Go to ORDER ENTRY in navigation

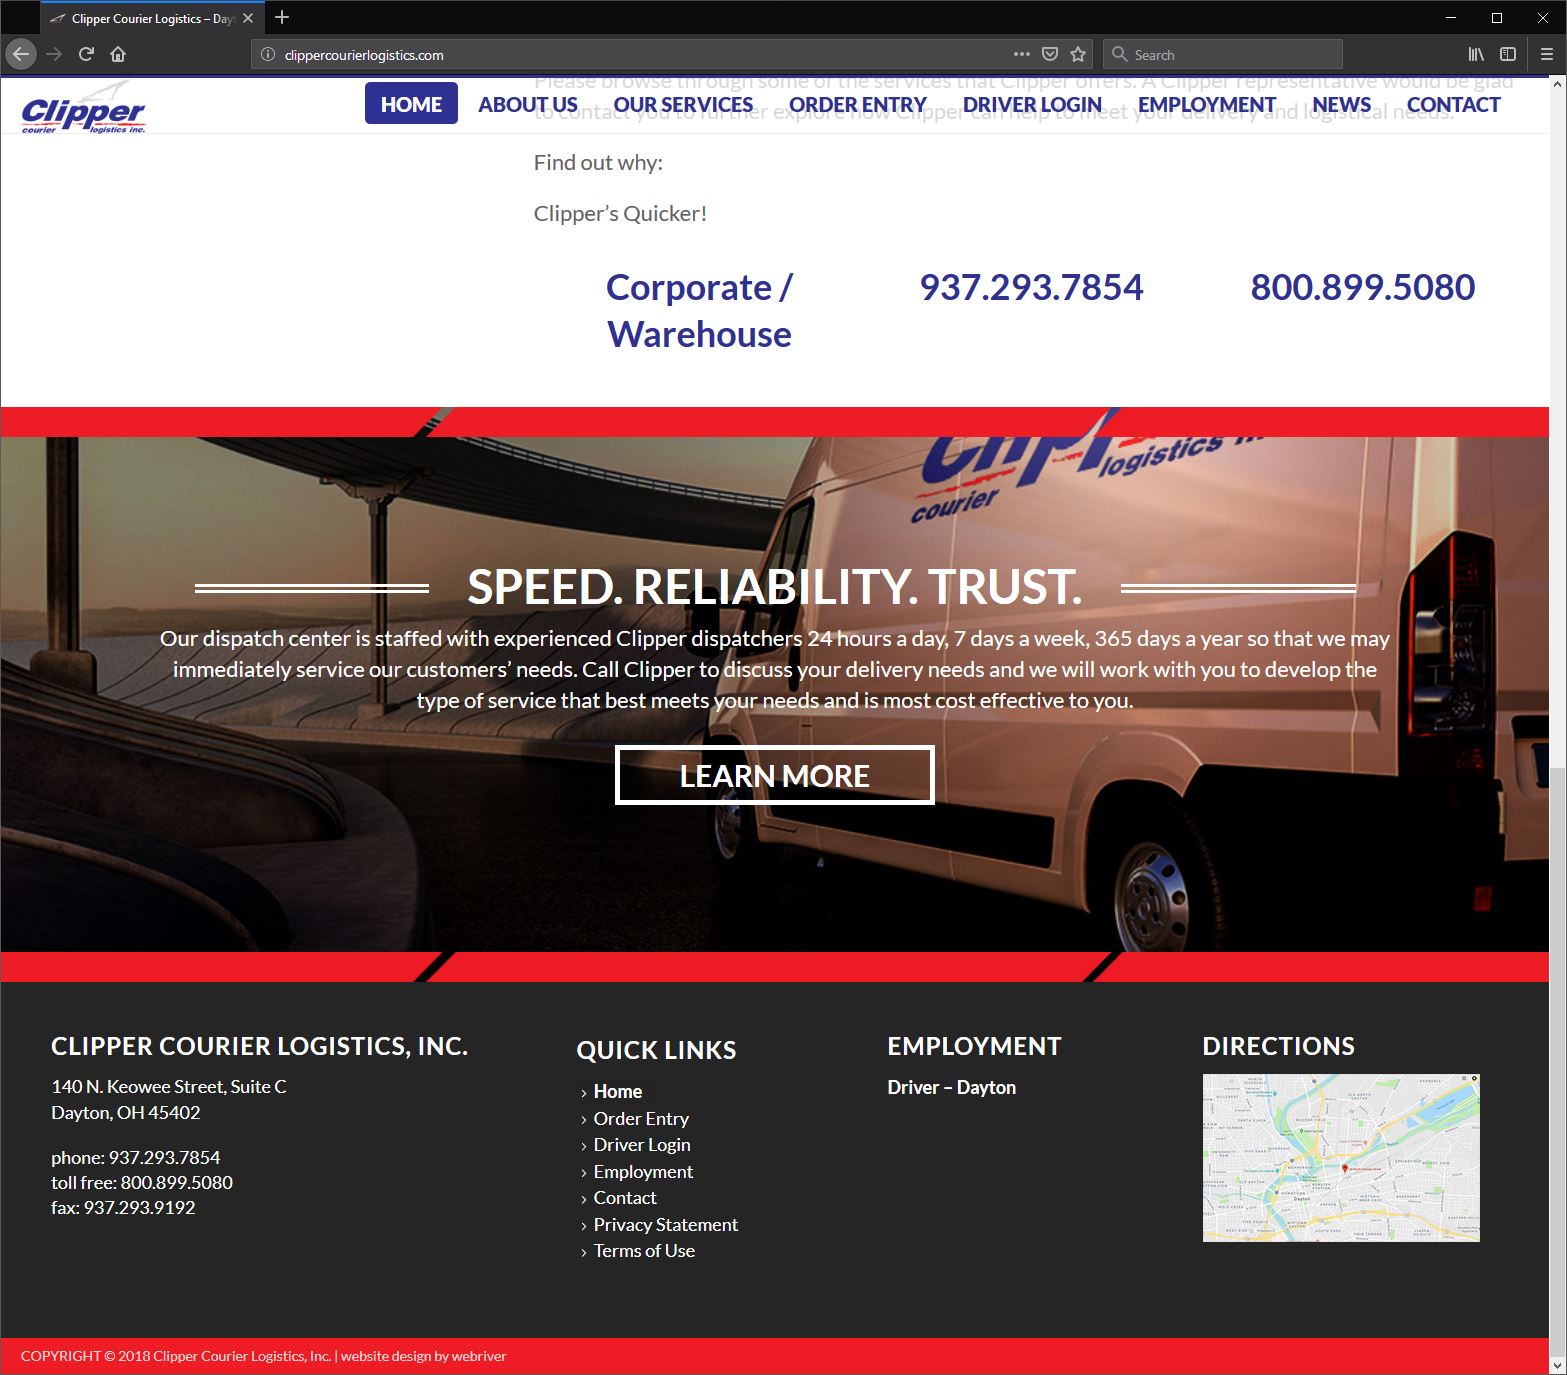857,104
